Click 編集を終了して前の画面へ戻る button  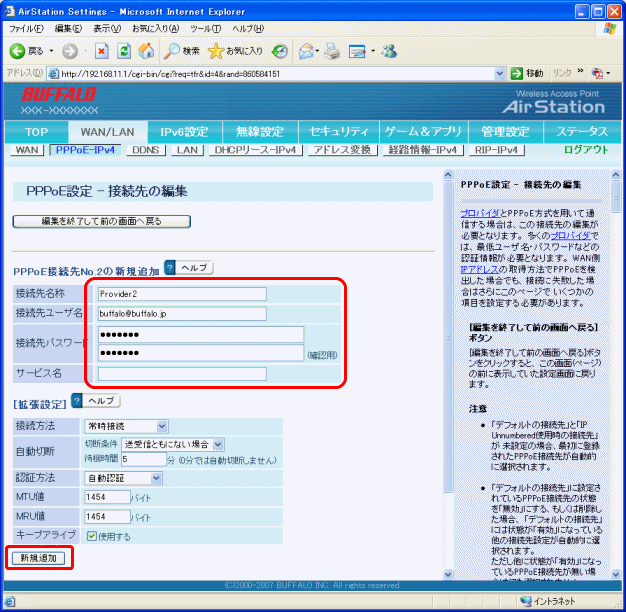click(100, 220)
